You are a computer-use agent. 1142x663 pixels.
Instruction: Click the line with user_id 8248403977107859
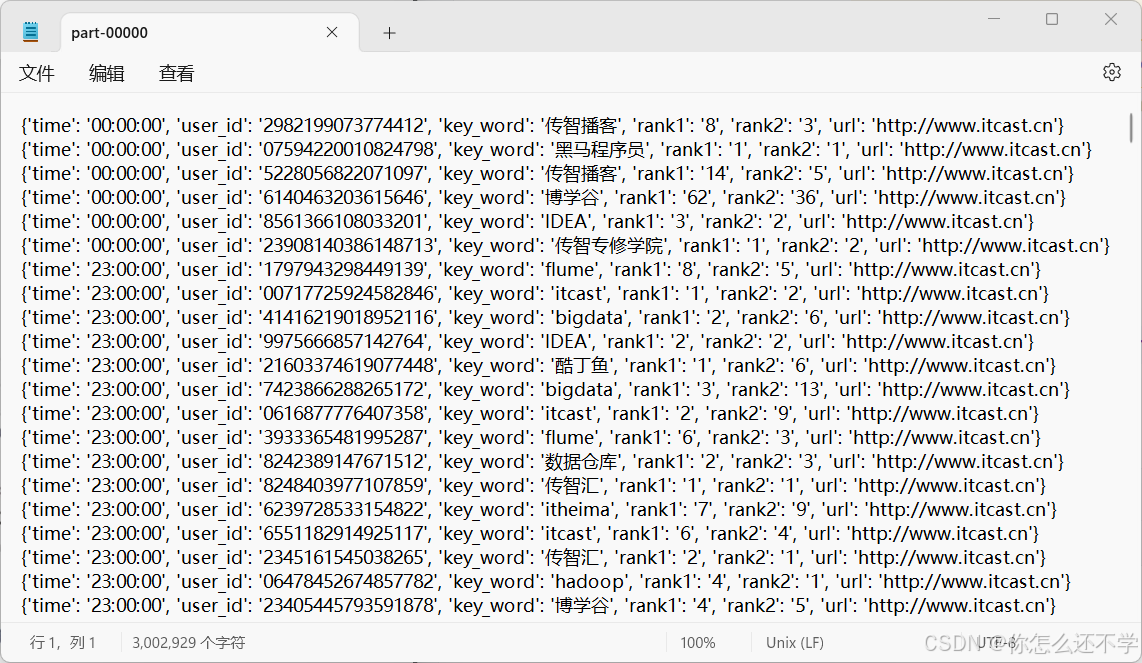(533, 486)
